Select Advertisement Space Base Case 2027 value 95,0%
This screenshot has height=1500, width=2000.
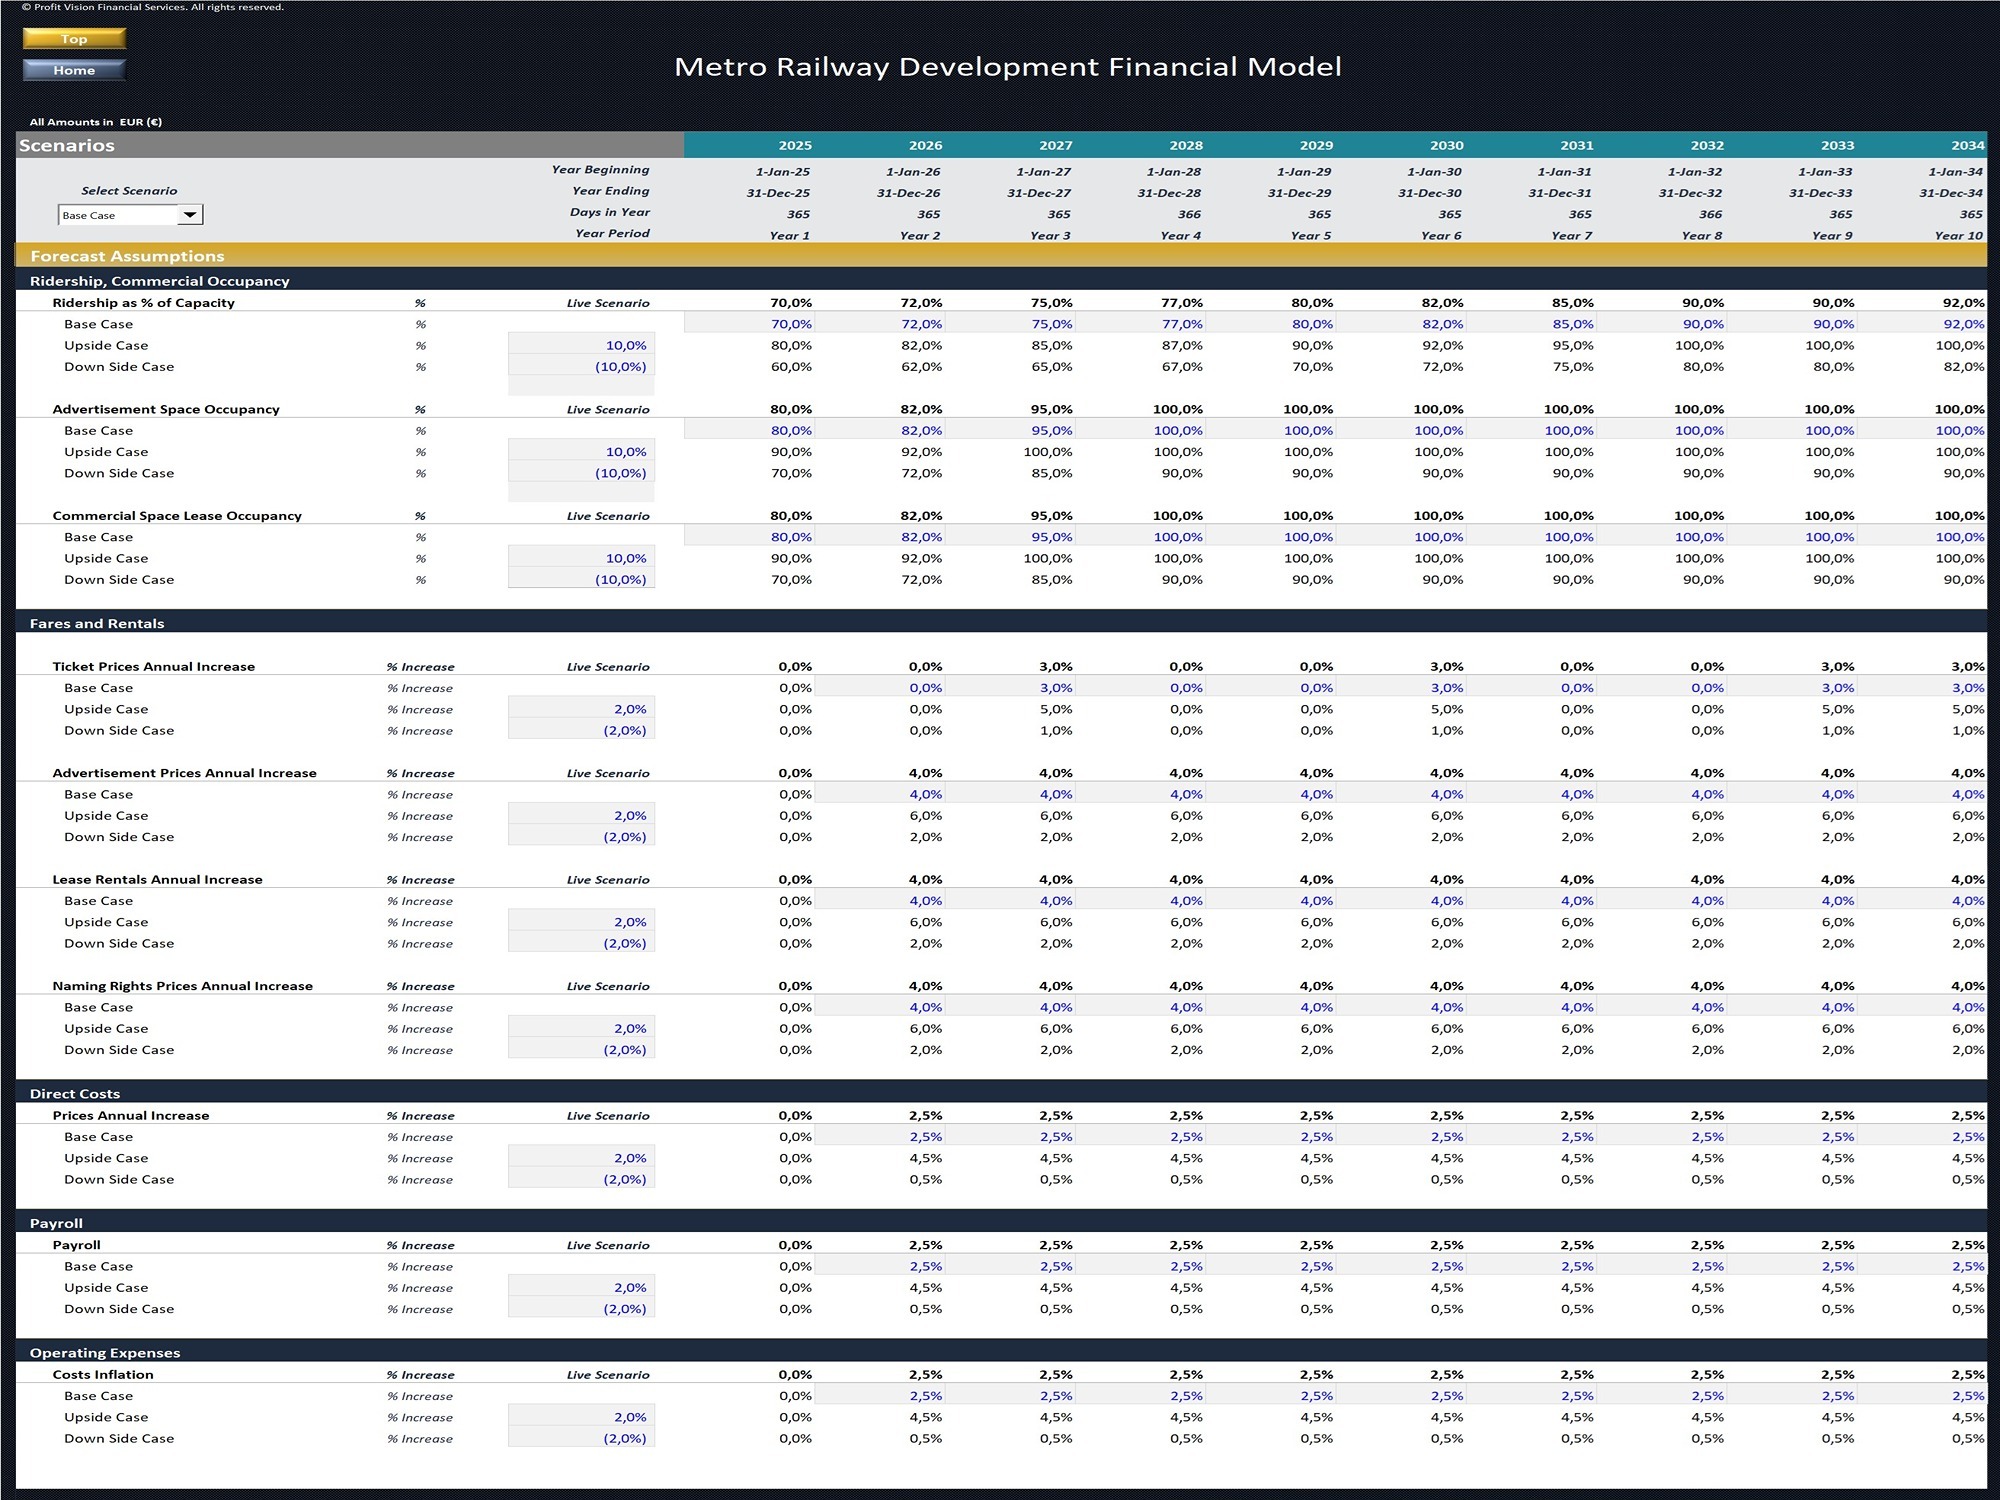(1010, 431)
